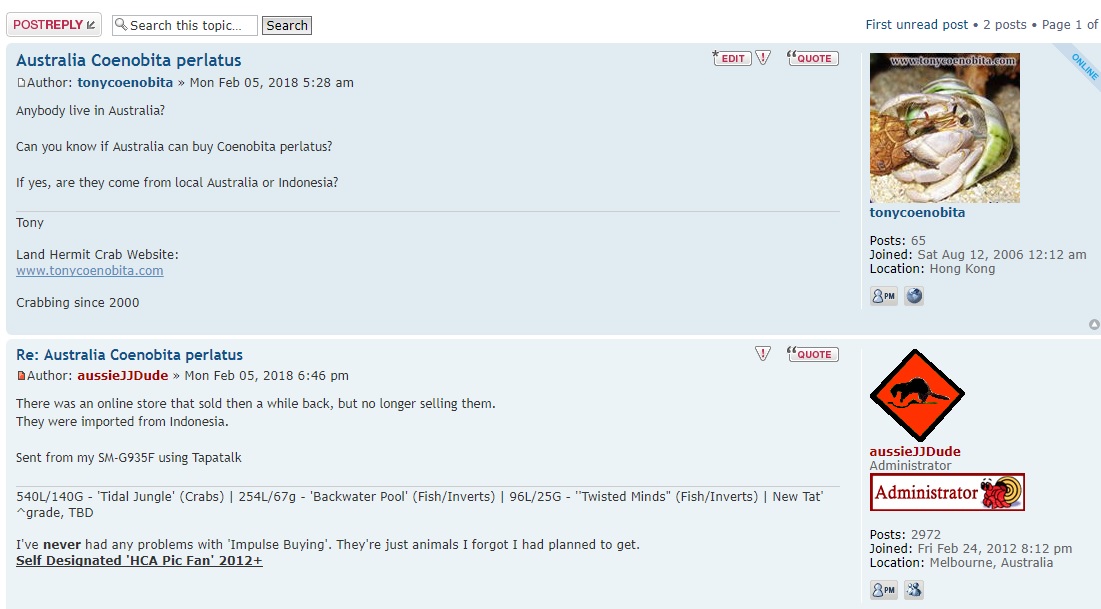Click the Search button beside the topic field
Image resolution: width=1101 pixels, height=609 pixels.
pos(287,25)
